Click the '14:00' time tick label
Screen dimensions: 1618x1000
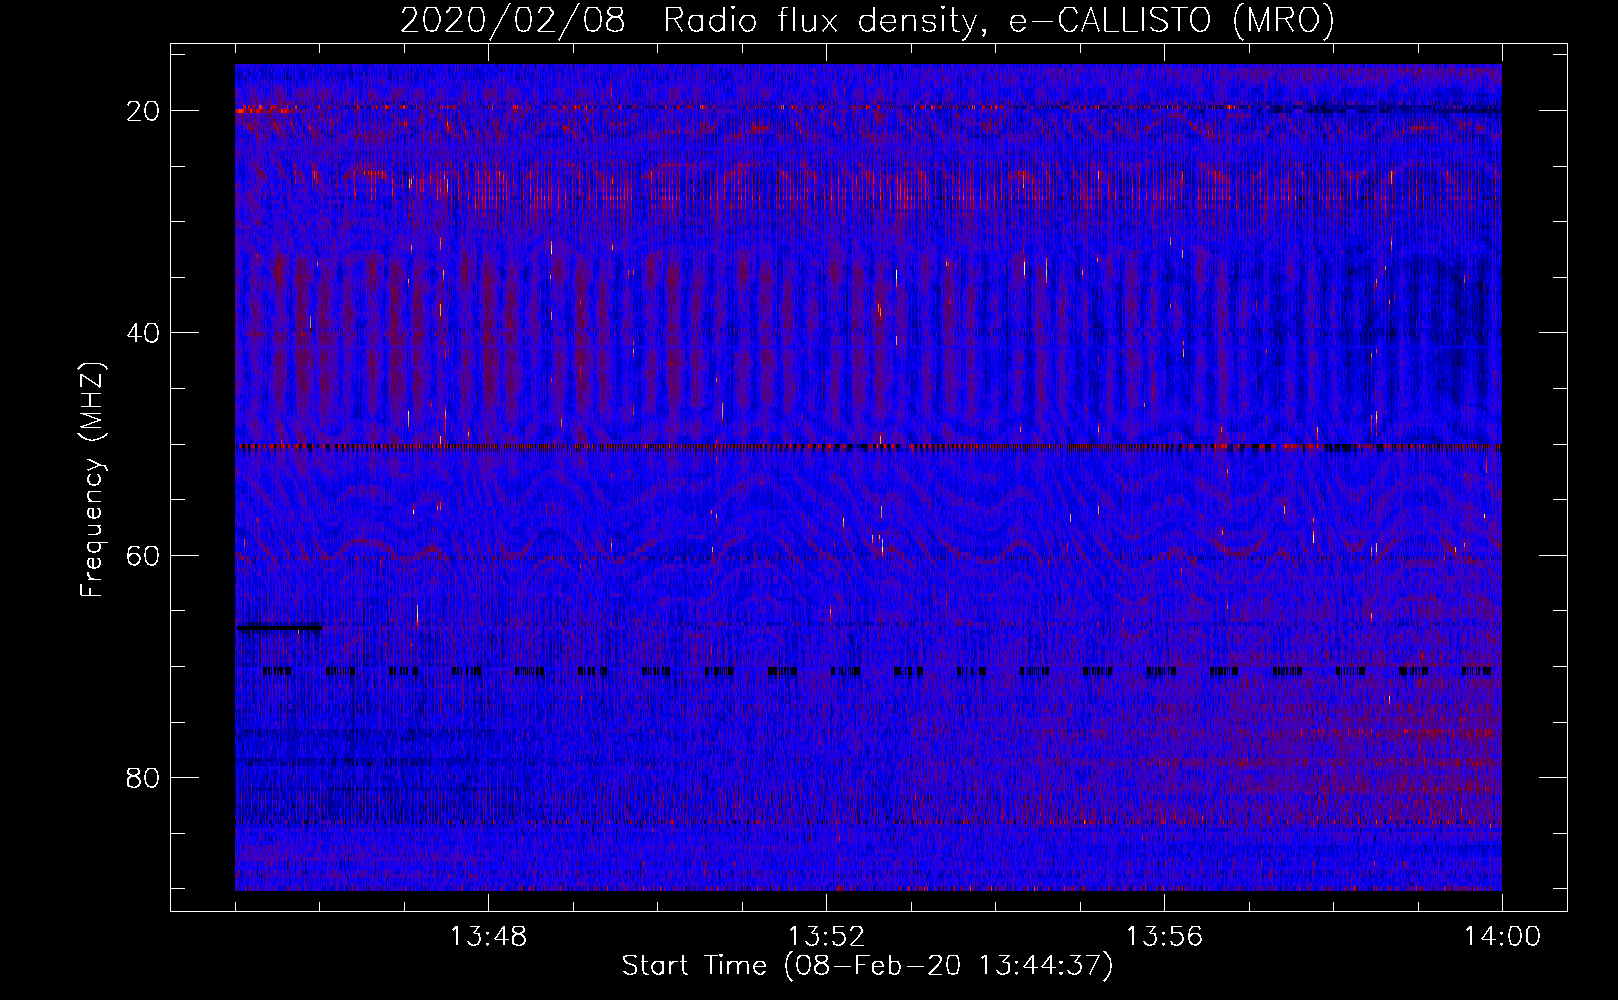(1502, 937)
